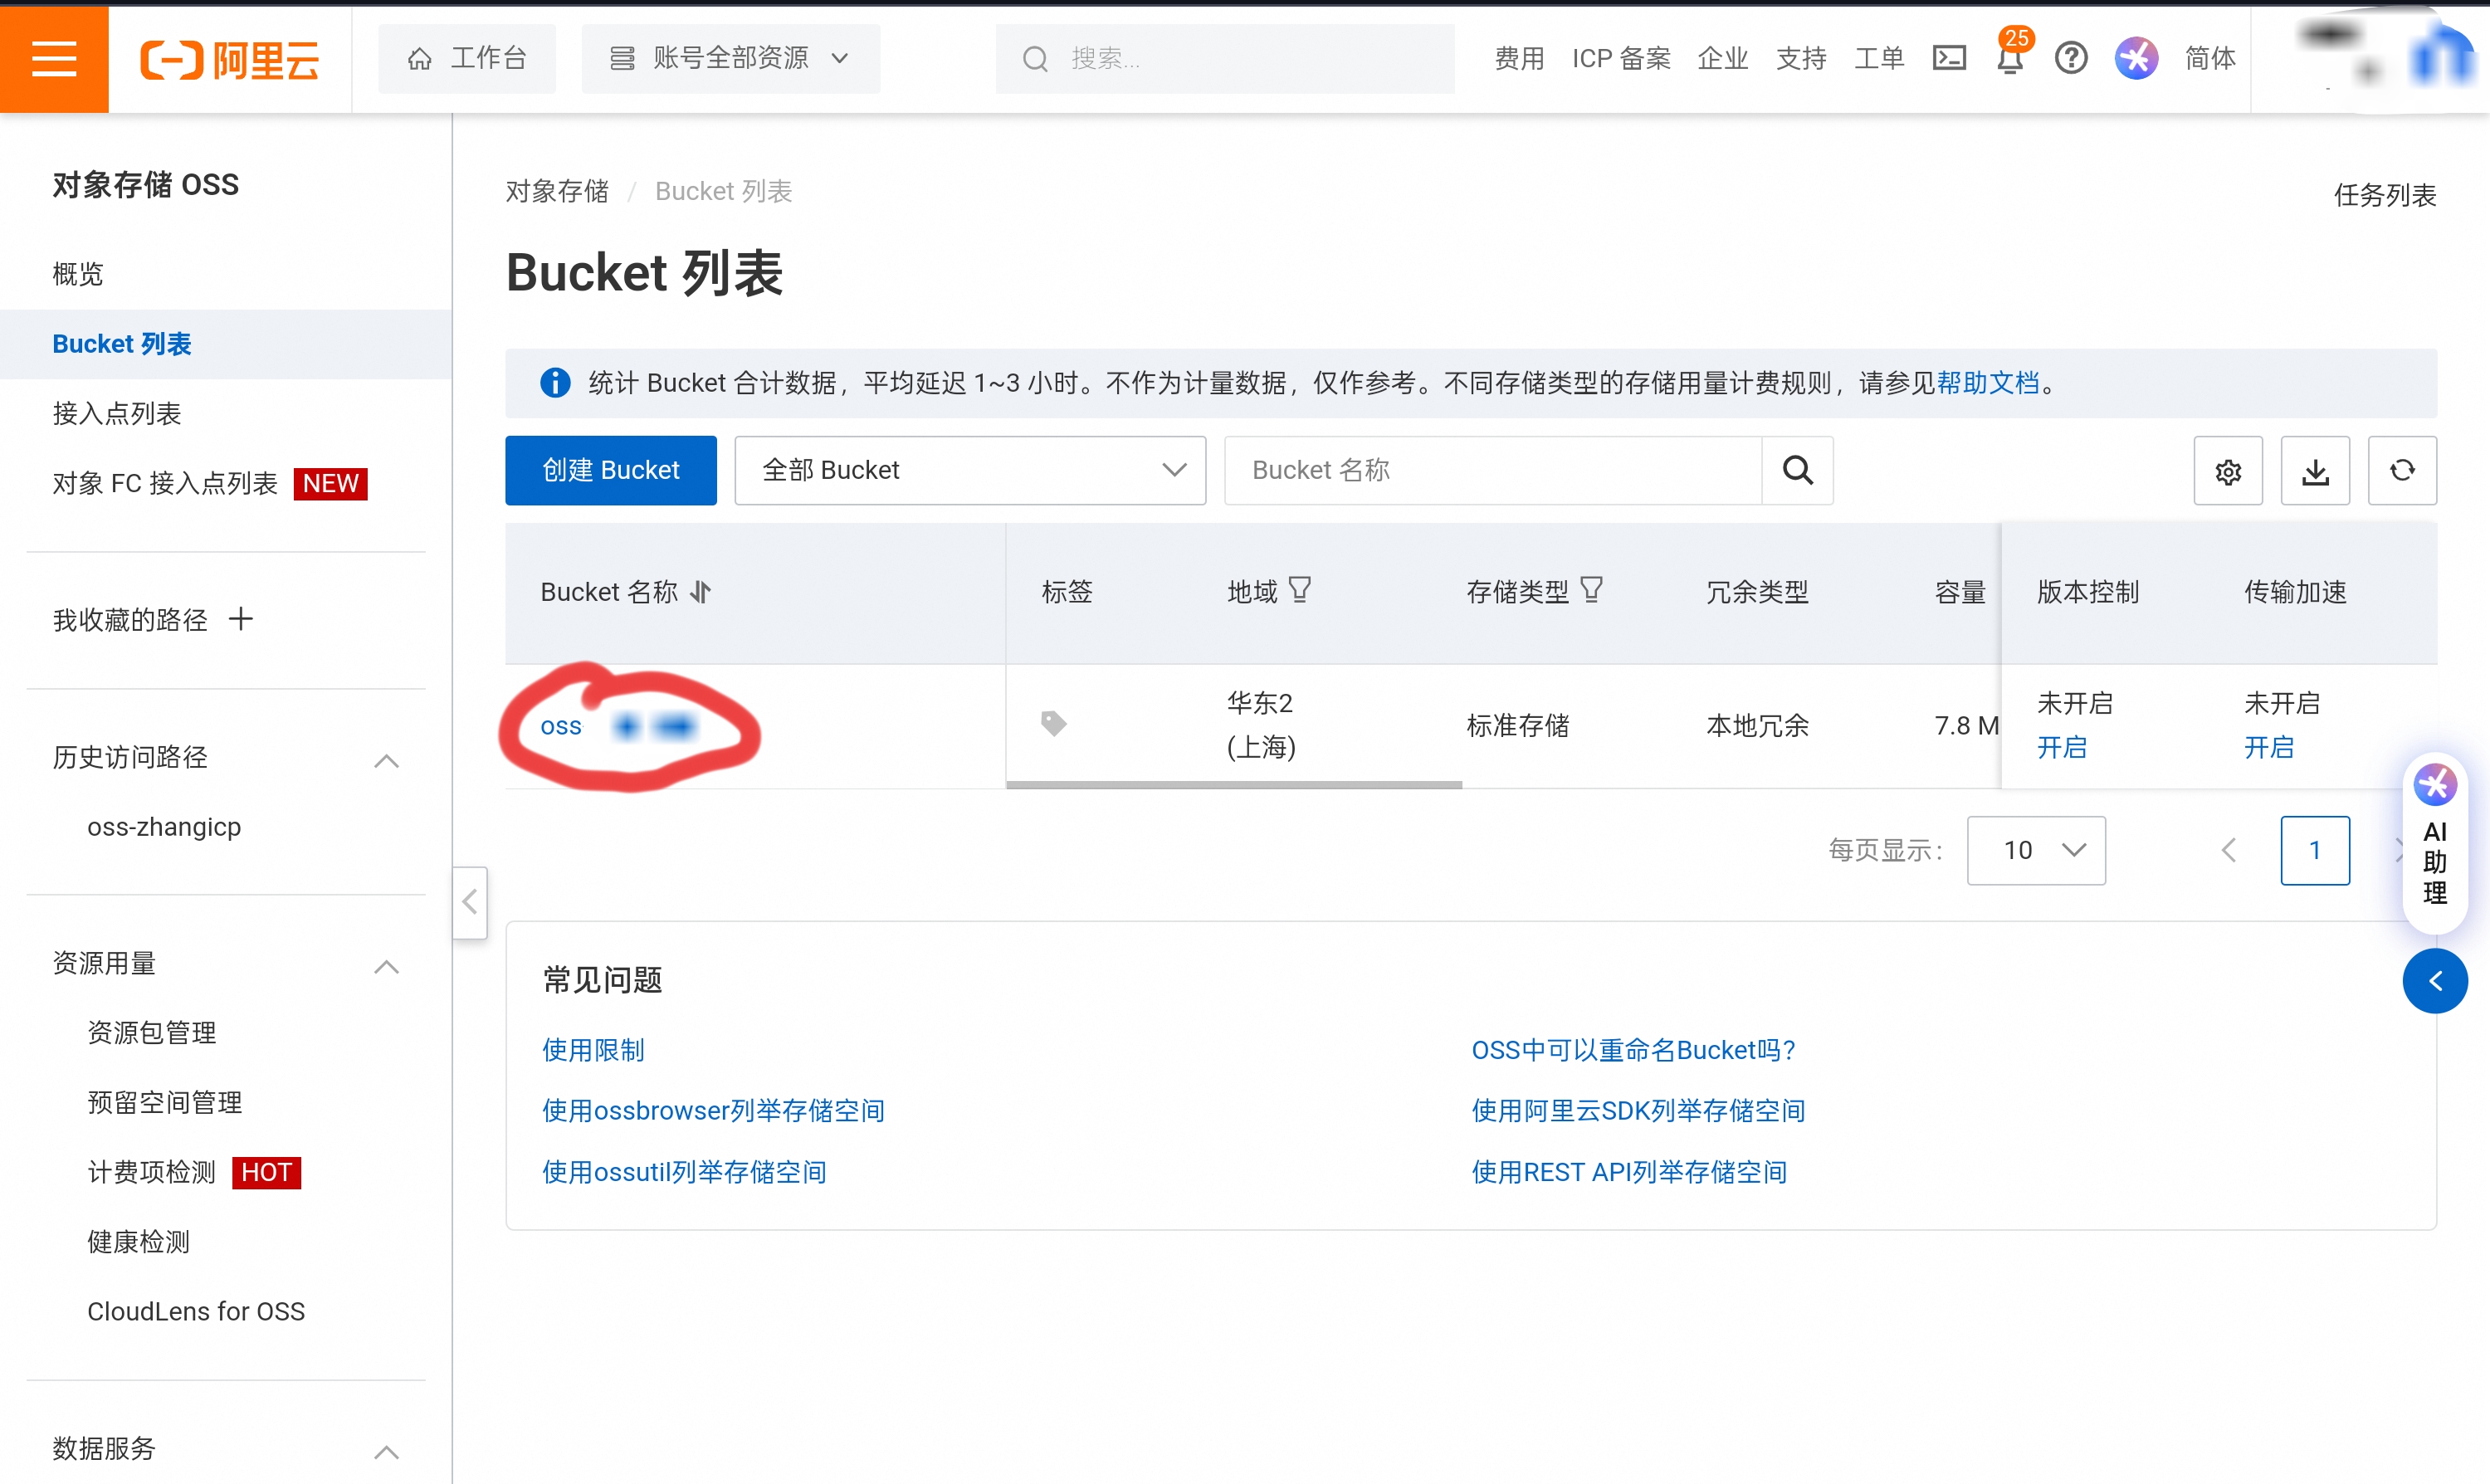Select page 1 in pagination

(x=2315, y=851)
